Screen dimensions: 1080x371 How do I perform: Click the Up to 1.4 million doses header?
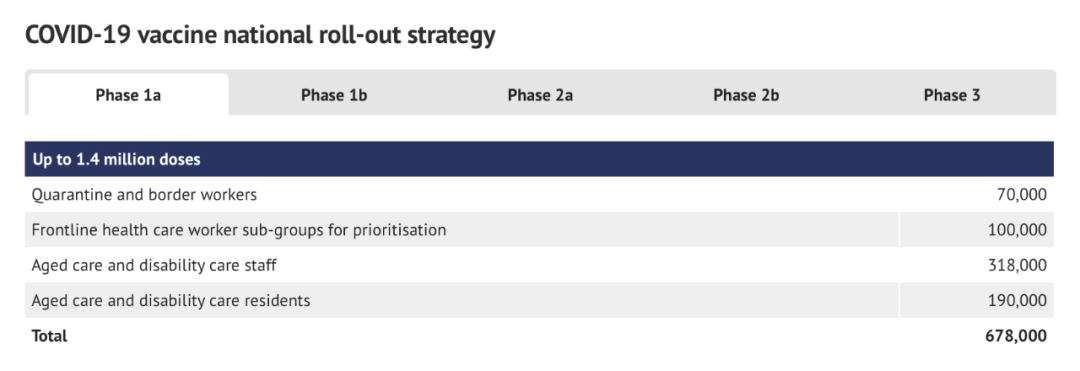point(540,160)
